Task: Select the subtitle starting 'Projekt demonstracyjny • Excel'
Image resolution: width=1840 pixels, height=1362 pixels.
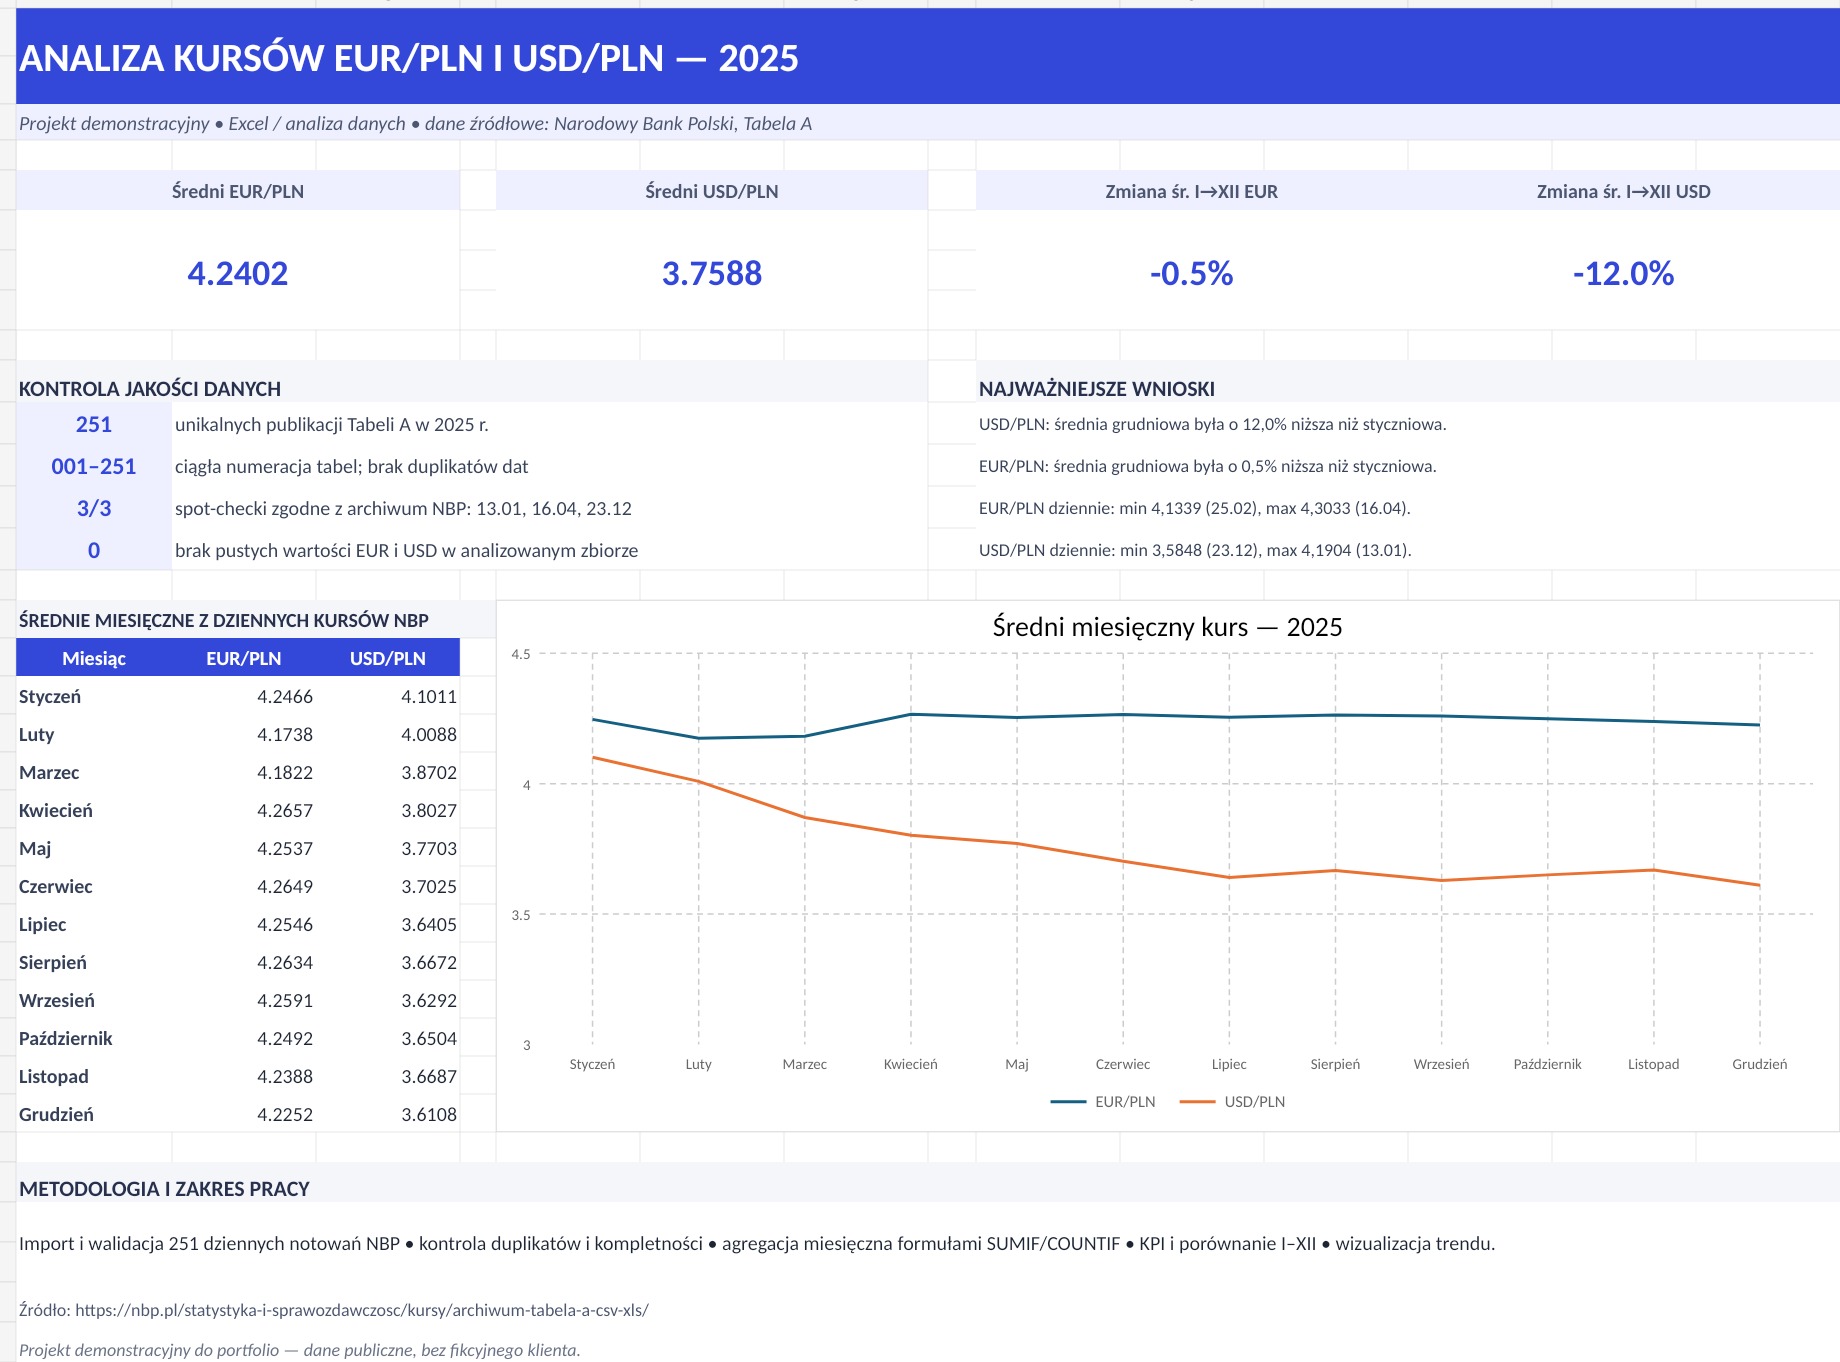Action: [x=415, y=124]
